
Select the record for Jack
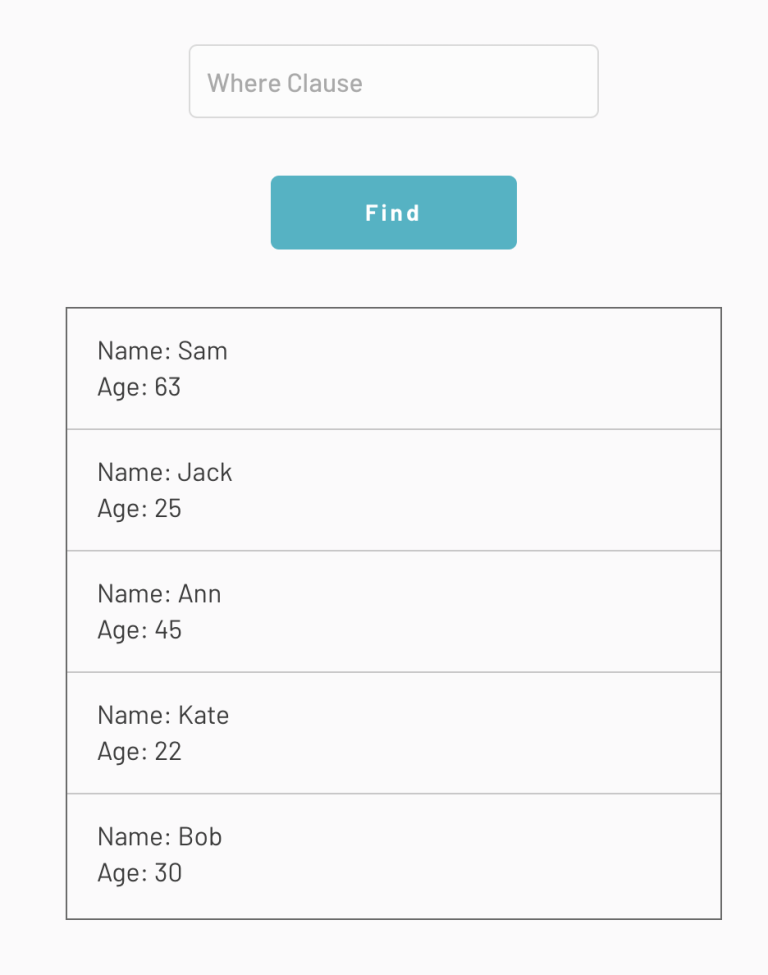pos(393,489)
